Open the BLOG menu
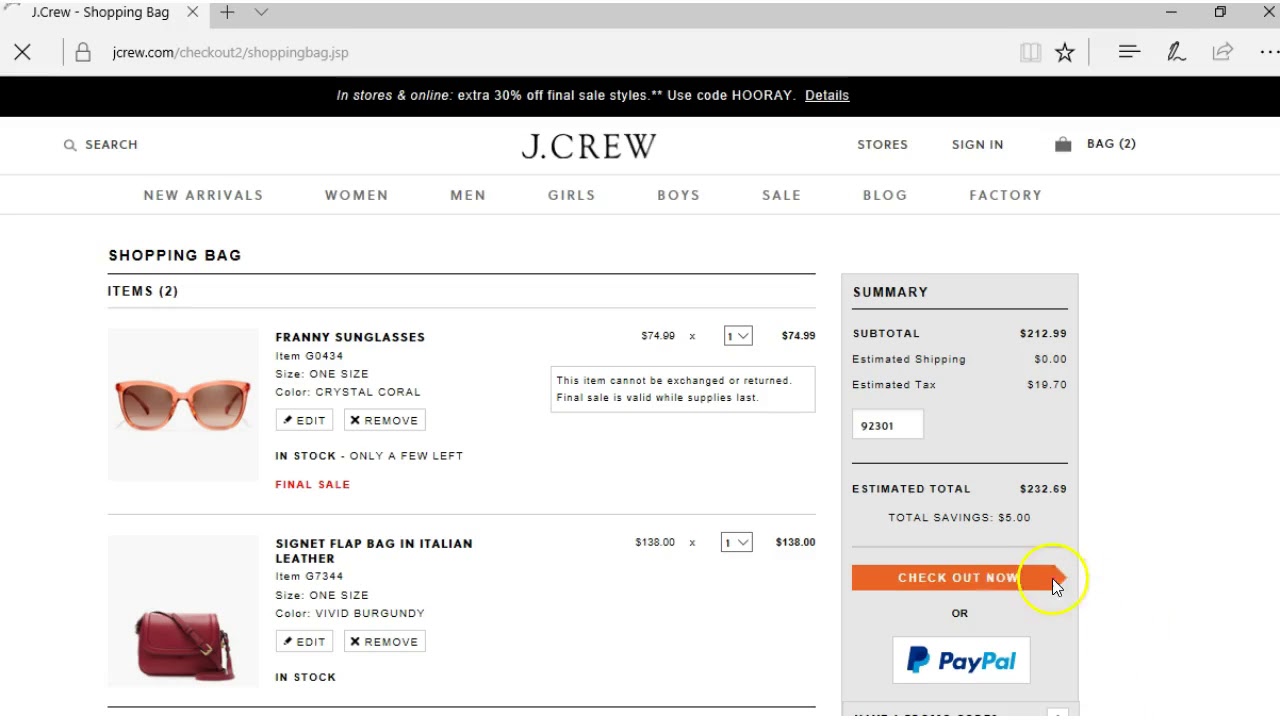The image size is (1280, 720). tap(885, 195)
